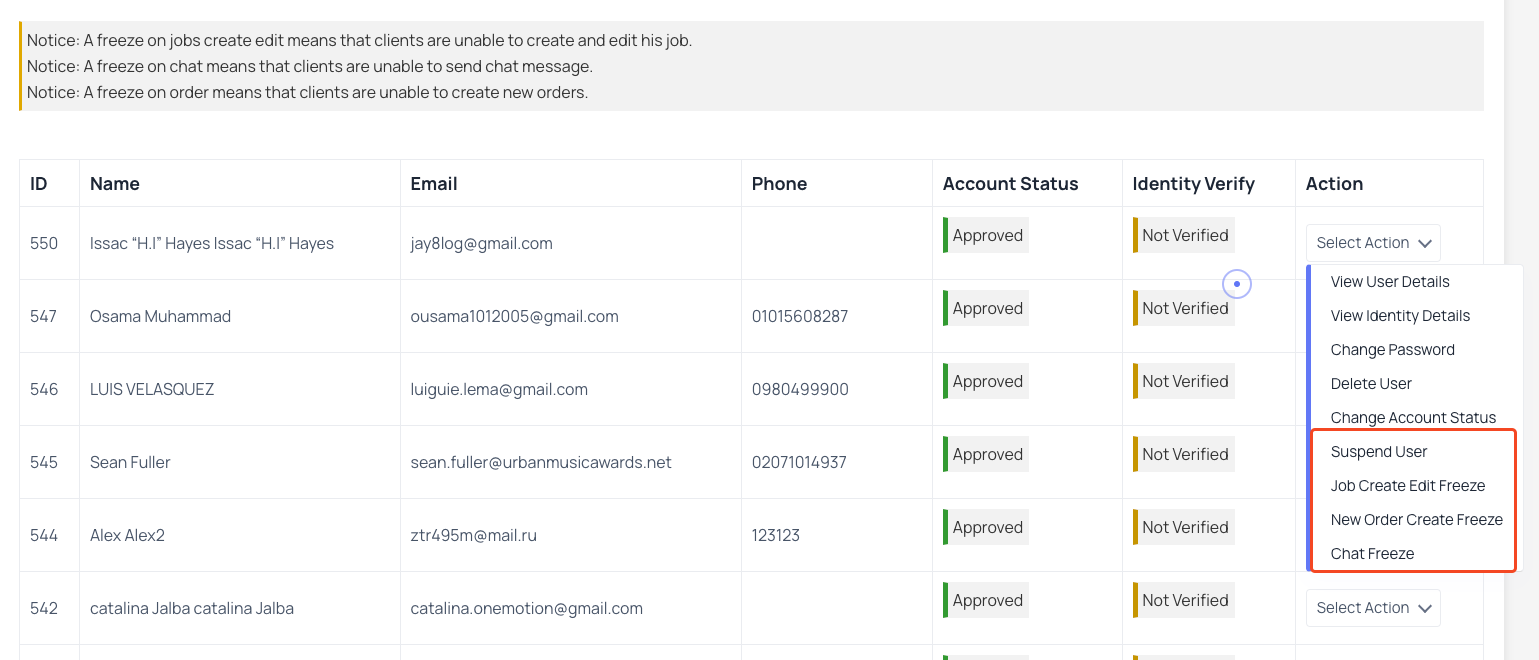Select "Suspend User" in the highlighted section
This screenshot has width=1539, height=660.
[1378, 451]
